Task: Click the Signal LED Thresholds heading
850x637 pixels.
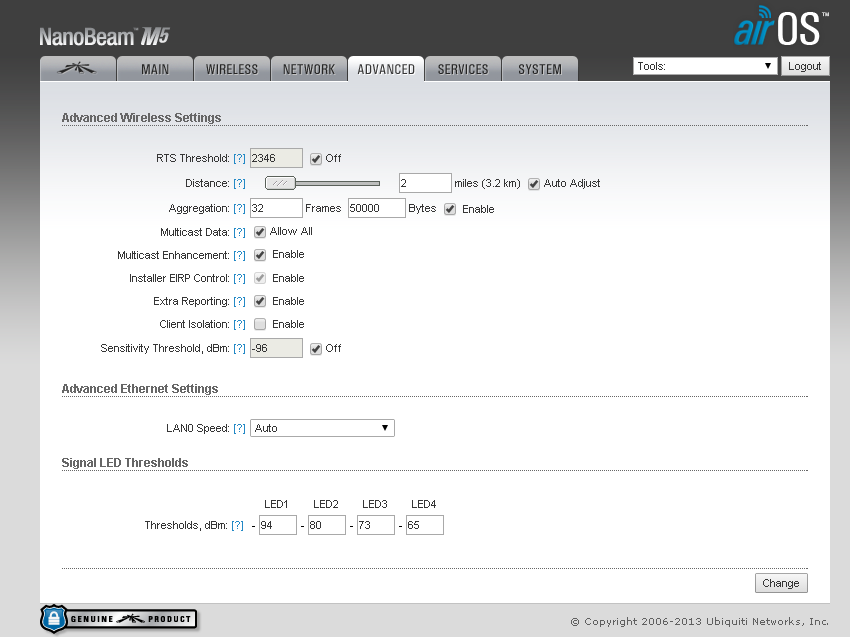Action: [x=125, y=462]
